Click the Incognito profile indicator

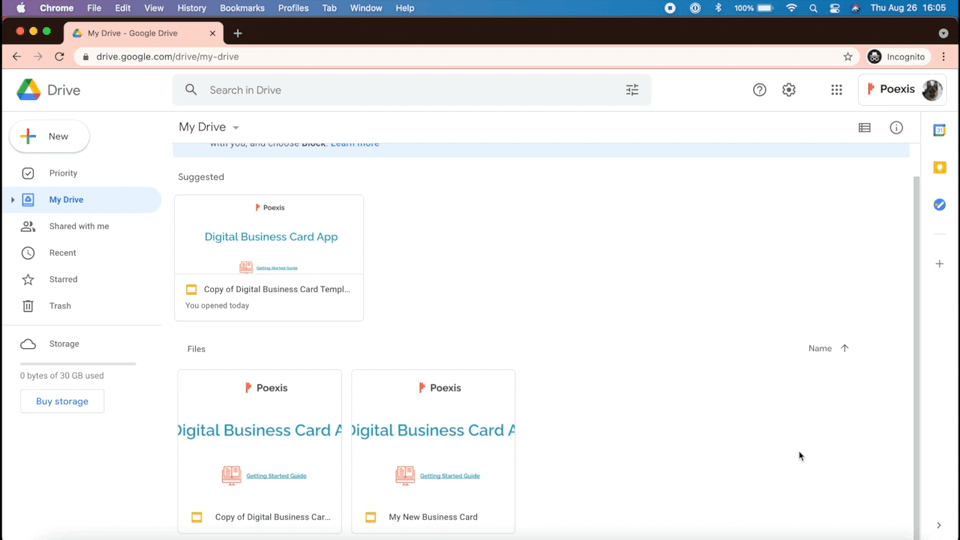tap(897, 56)
